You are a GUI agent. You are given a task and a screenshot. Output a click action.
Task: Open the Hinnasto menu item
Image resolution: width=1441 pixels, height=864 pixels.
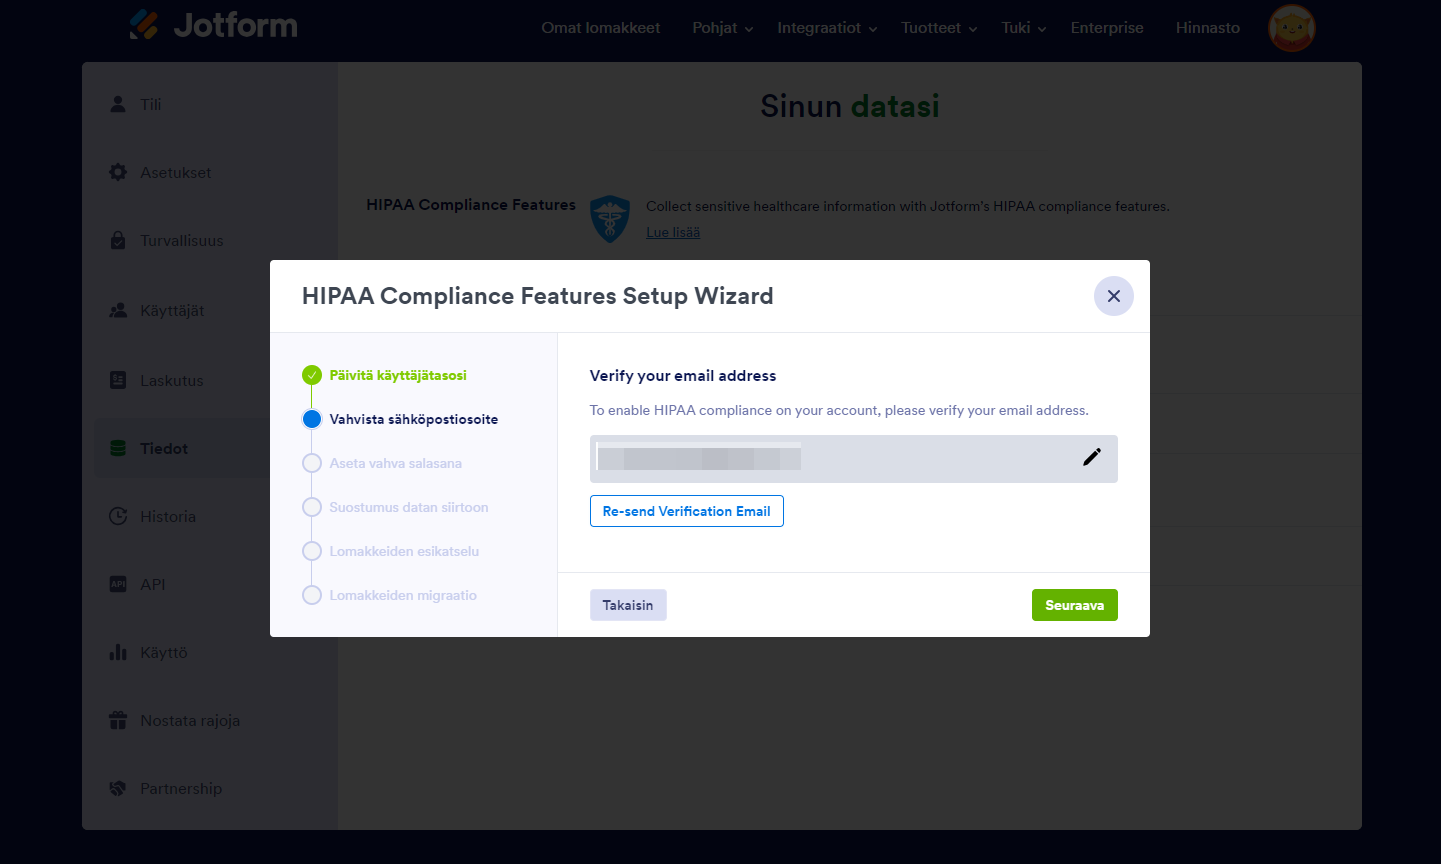(x=1207, y=28)
